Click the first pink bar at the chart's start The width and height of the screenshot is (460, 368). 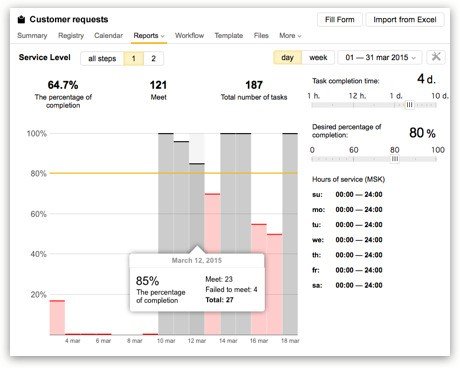57,317
